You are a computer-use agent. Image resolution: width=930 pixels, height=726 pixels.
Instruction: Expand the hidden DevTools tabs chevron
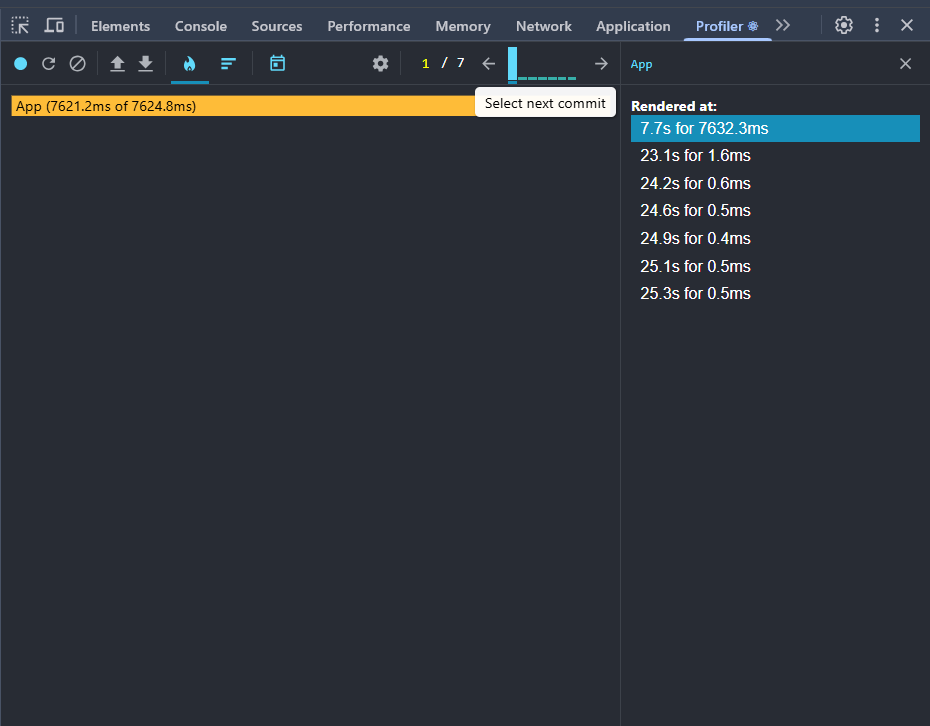(x=783, y=25)
